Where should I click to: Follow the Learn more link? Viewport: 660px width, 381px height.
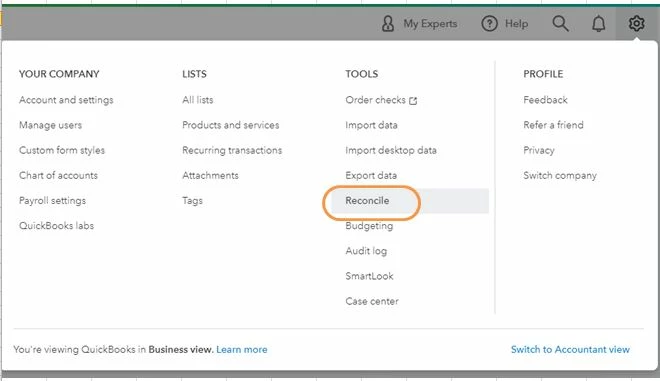point(242,349)
